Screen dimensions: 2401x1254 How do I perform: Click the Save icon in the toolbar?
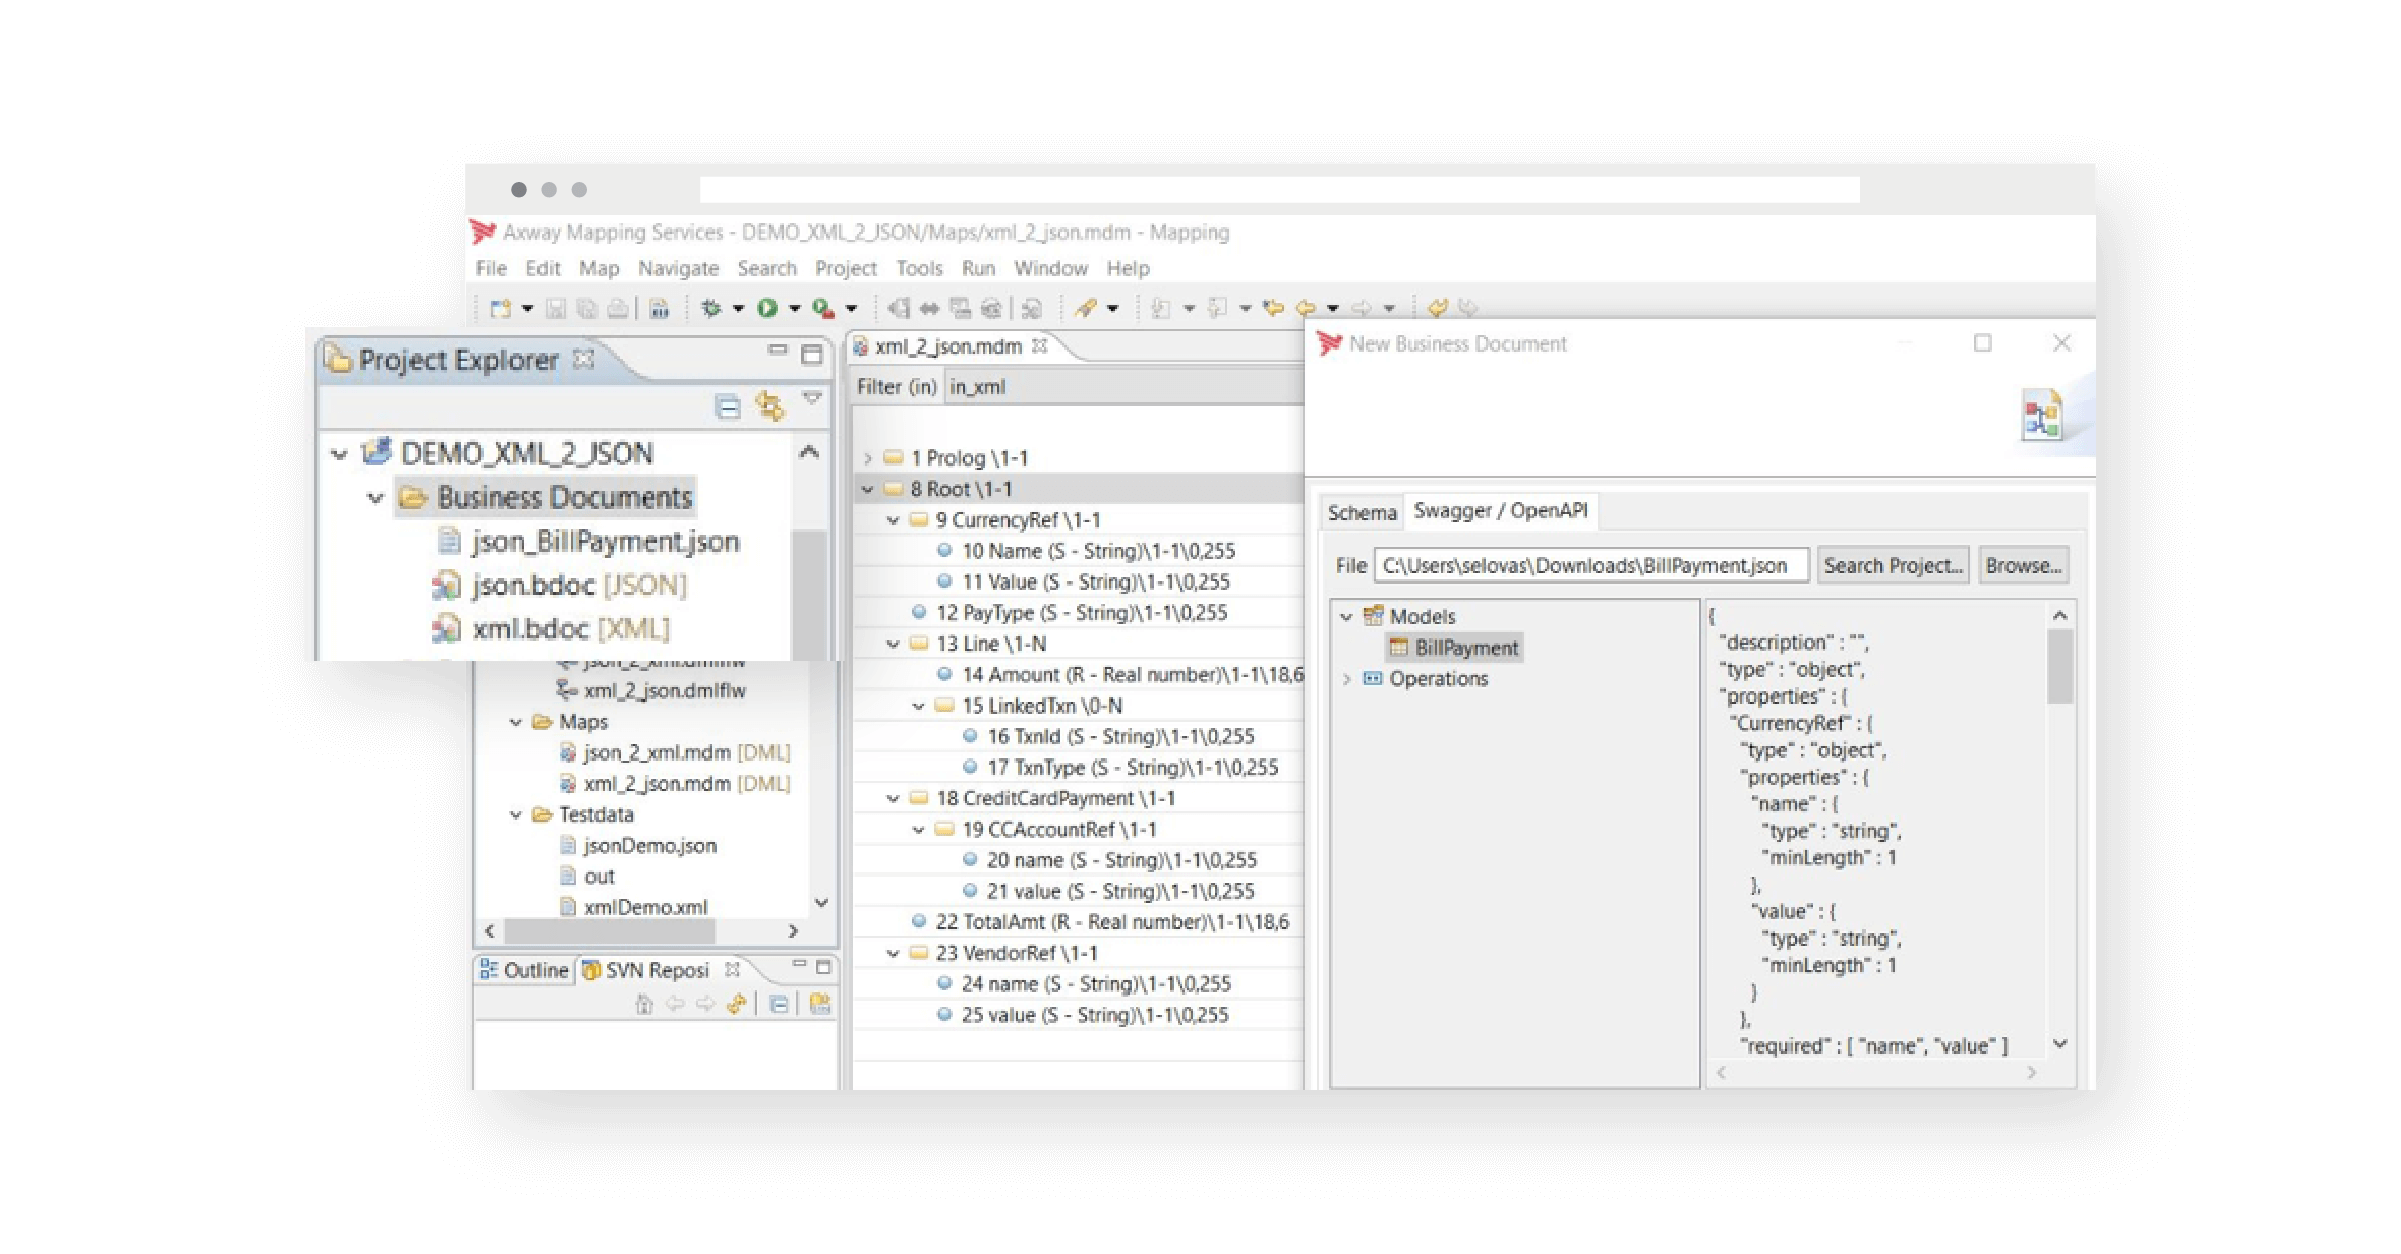click(556, 307)
